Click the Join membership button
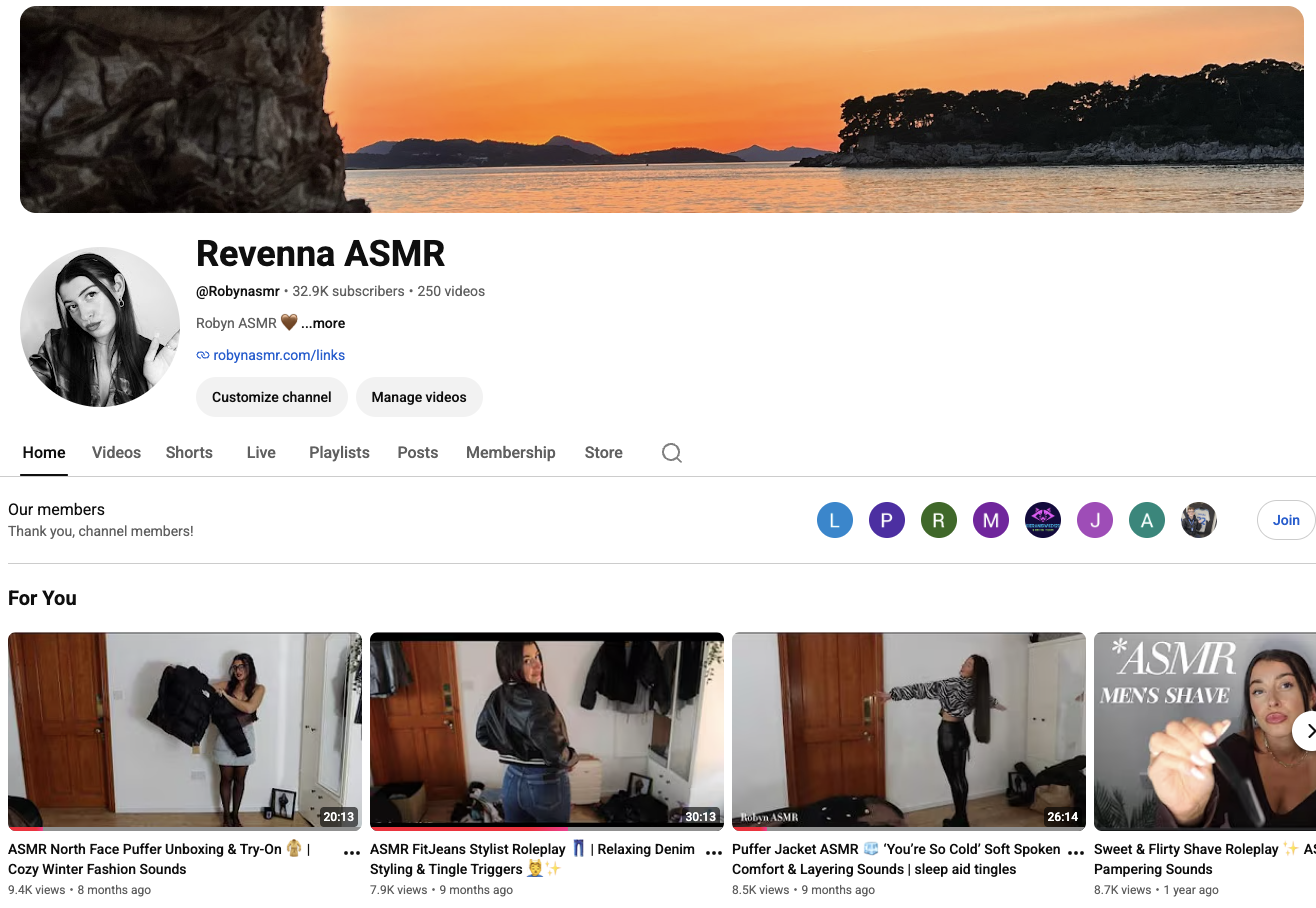This screenshot has height=908, width=1316. click(x=1286, y=520)
